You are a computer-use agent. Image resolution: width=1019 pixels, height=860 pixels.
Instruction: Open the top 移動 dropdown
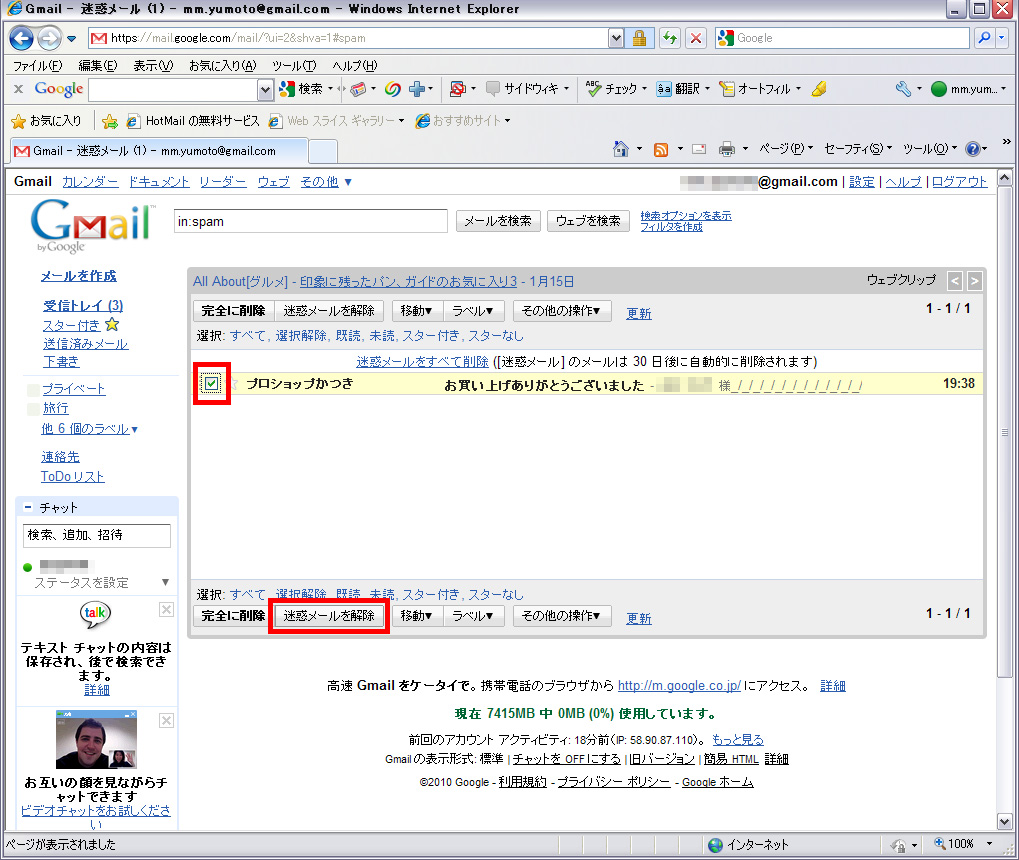[x=417, y=311]
